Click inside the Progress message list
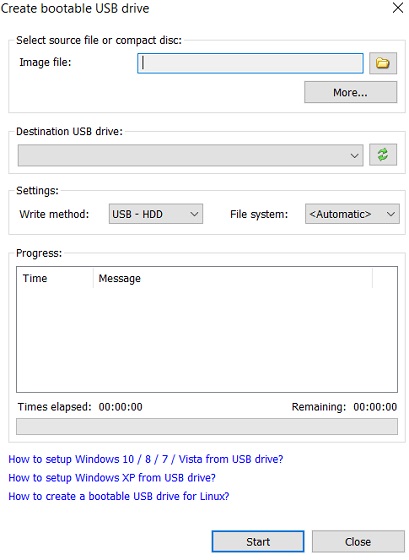The height and width of the screenshot is (560, 409). tap(207, 339)
